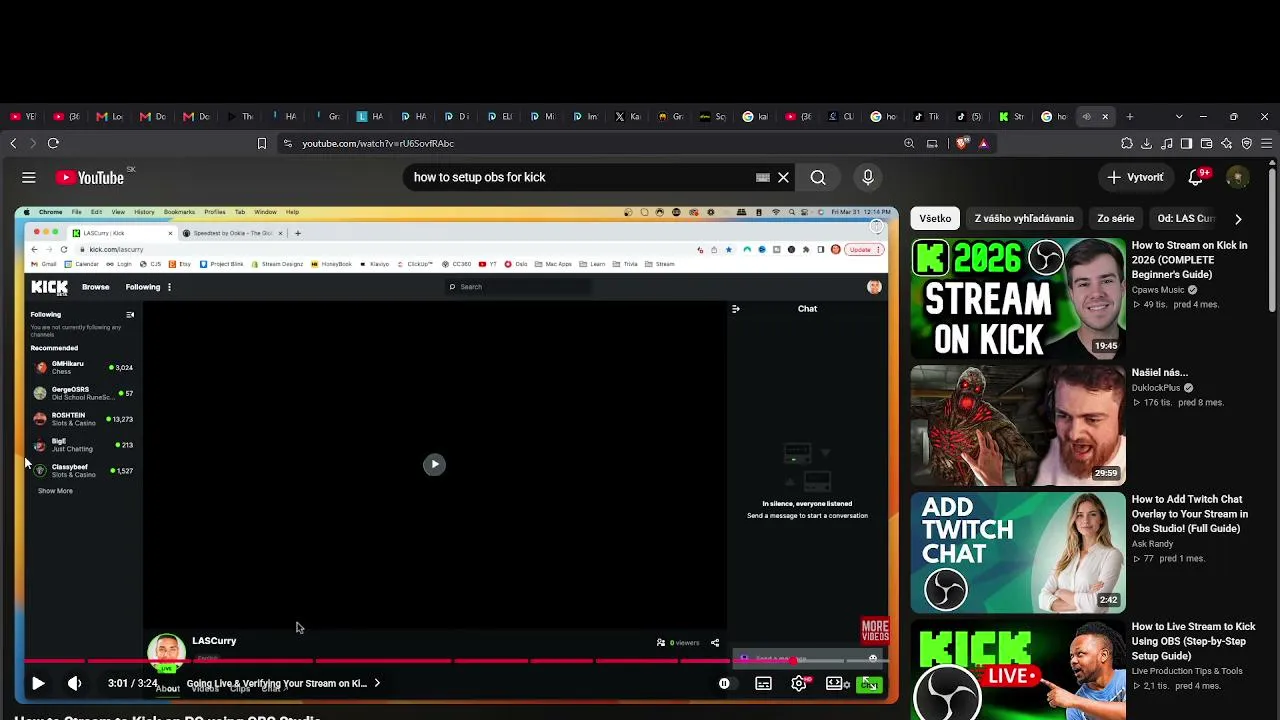
Task: Submit search with the magnifier button
Action: pos(818,178)
